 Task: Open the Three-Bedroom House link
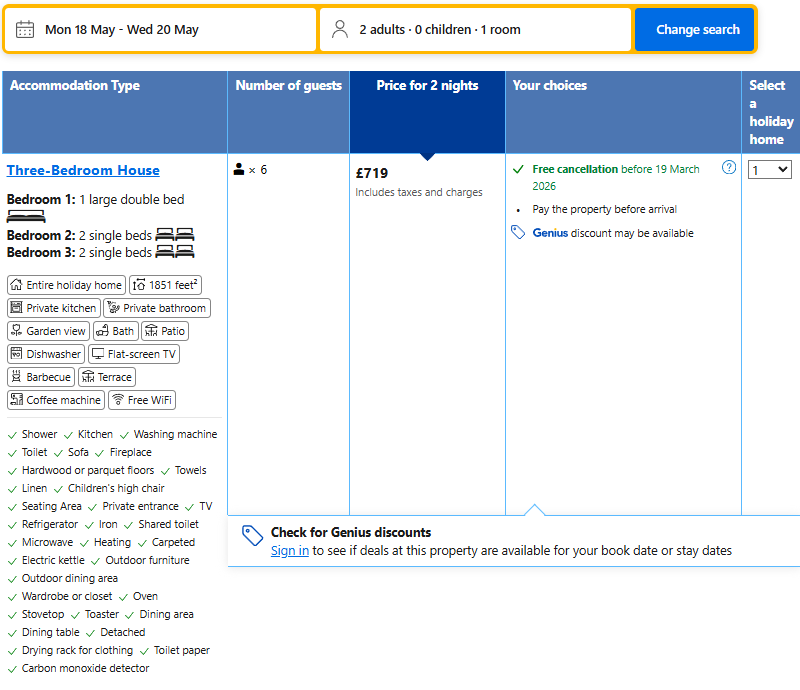[83, 170]
